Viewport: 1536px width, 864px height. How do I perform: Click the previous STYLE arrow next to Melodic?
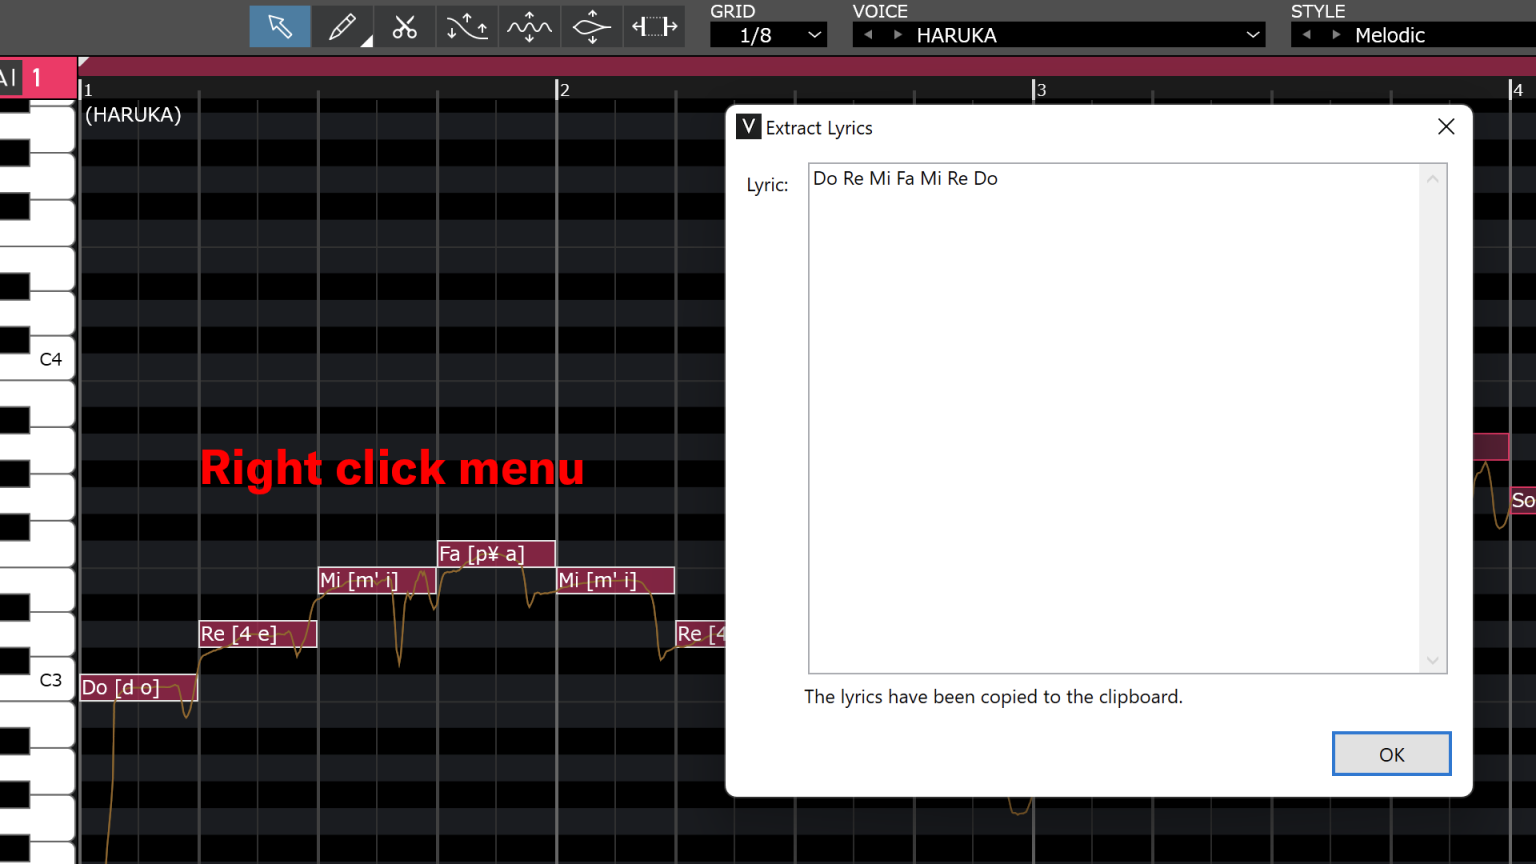[x=1306, y=34]
